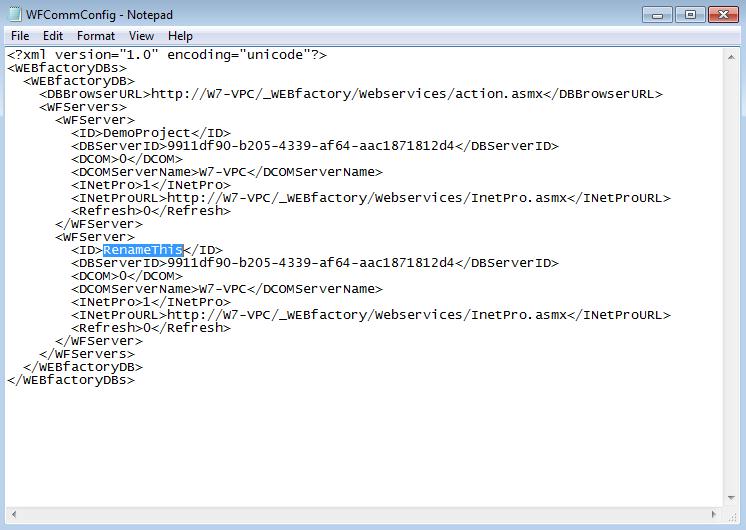Open the File menu

[x=20, y=36]
